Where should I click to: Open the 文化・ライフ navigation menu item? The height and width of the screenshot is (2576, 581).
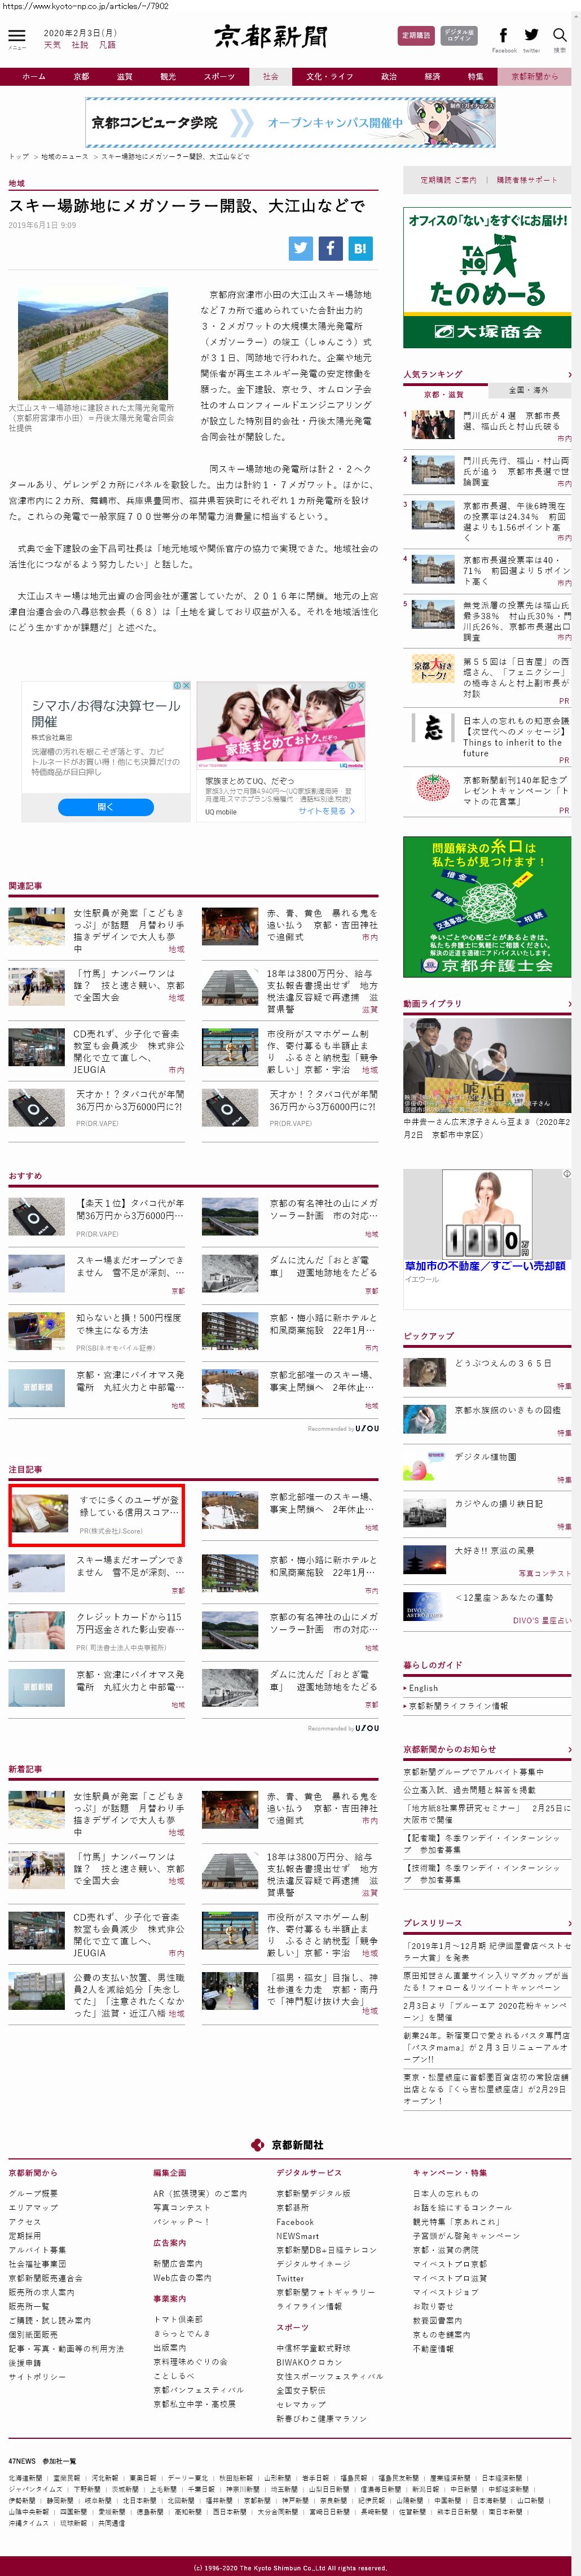(329, 76)
